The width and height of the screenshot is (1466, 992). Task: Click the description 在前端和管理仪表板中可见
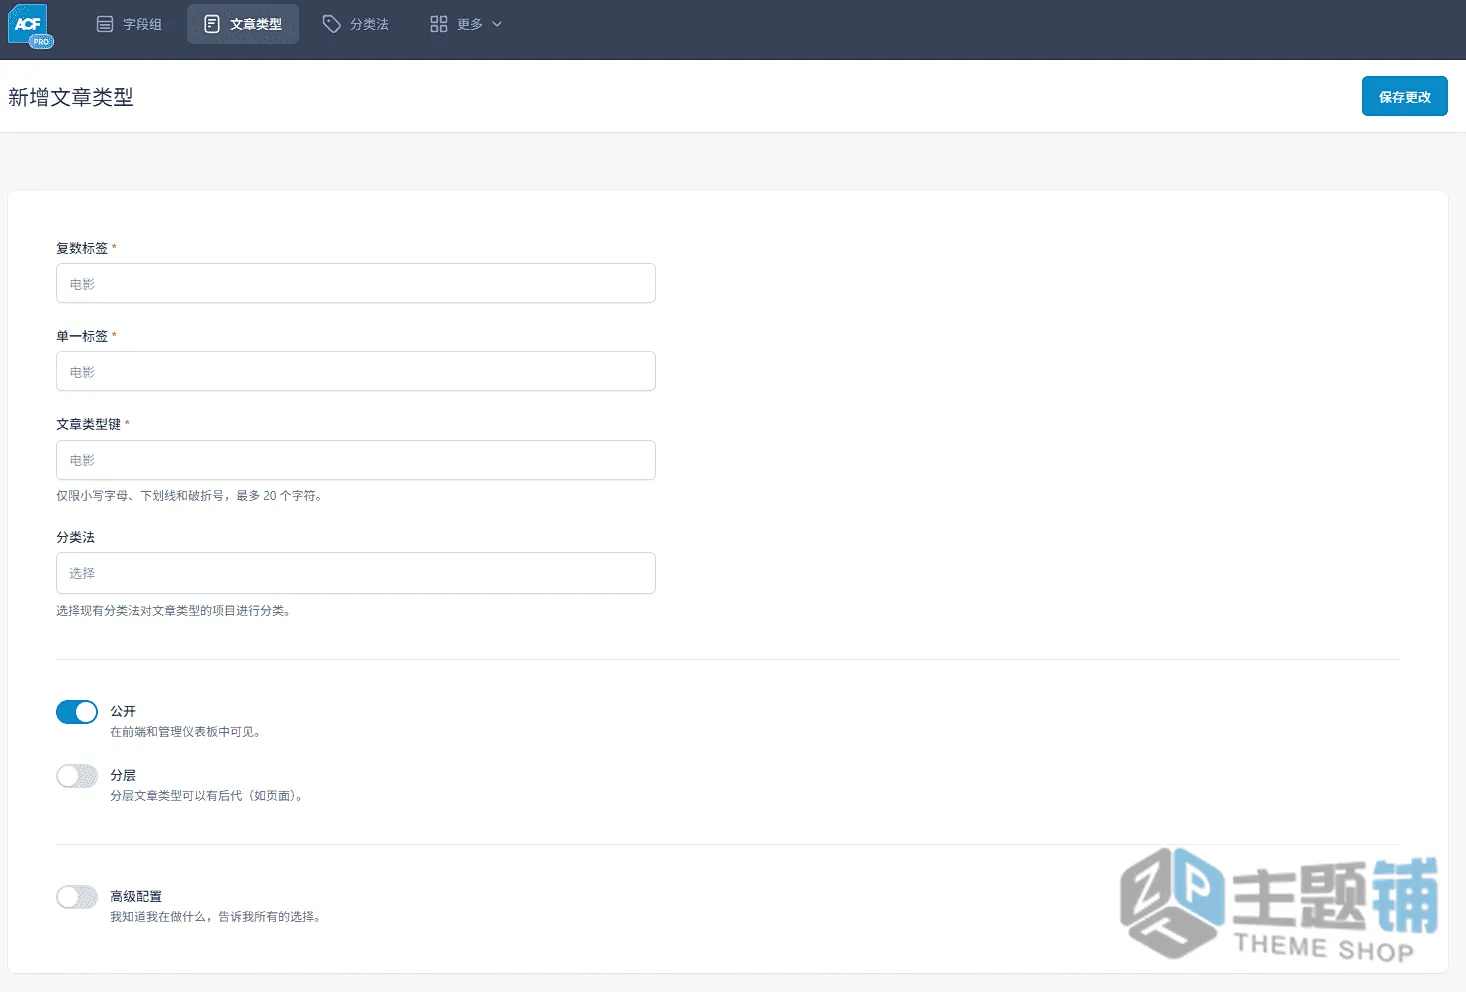tap(185, 732)
